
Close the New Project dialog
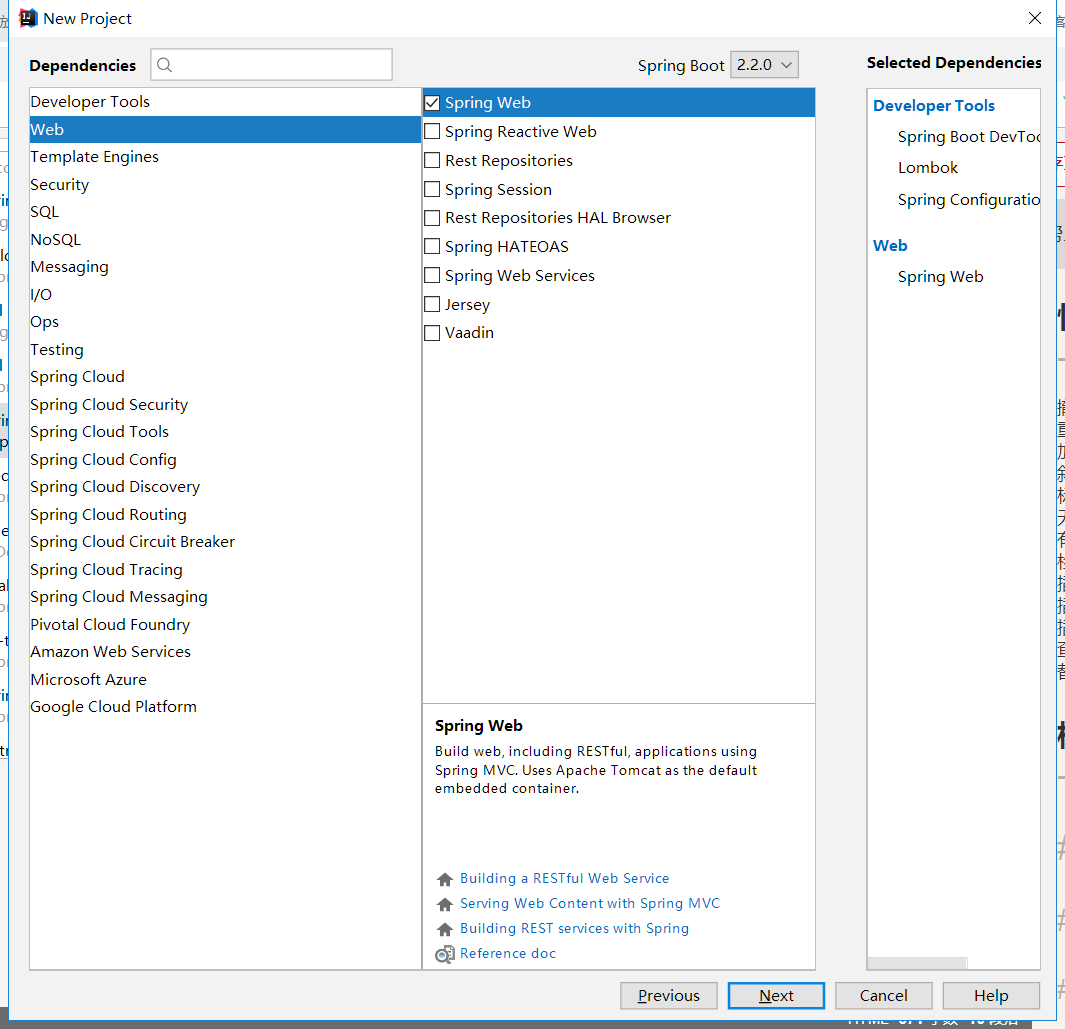(1034, 18)
